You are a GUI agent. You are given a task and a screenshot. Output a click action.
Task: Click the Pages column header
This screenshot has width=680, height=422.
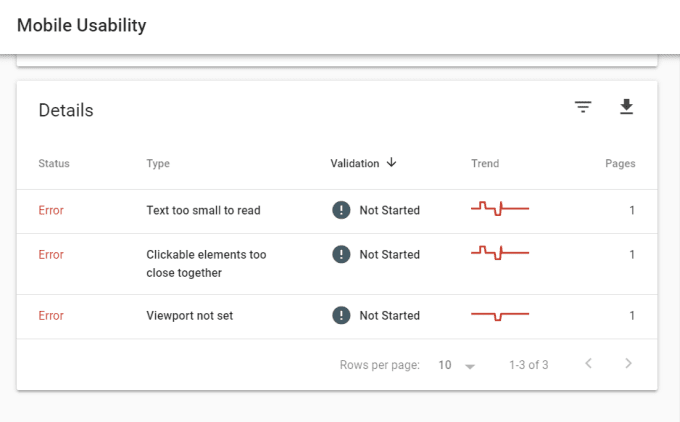pyautogui.click(x=620, y=164)
